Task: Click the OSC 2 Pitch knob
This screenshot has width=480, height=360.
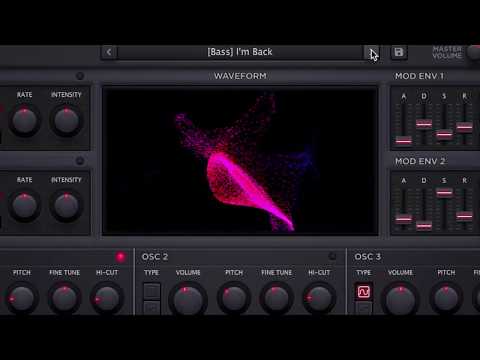Action: [234, 298]
